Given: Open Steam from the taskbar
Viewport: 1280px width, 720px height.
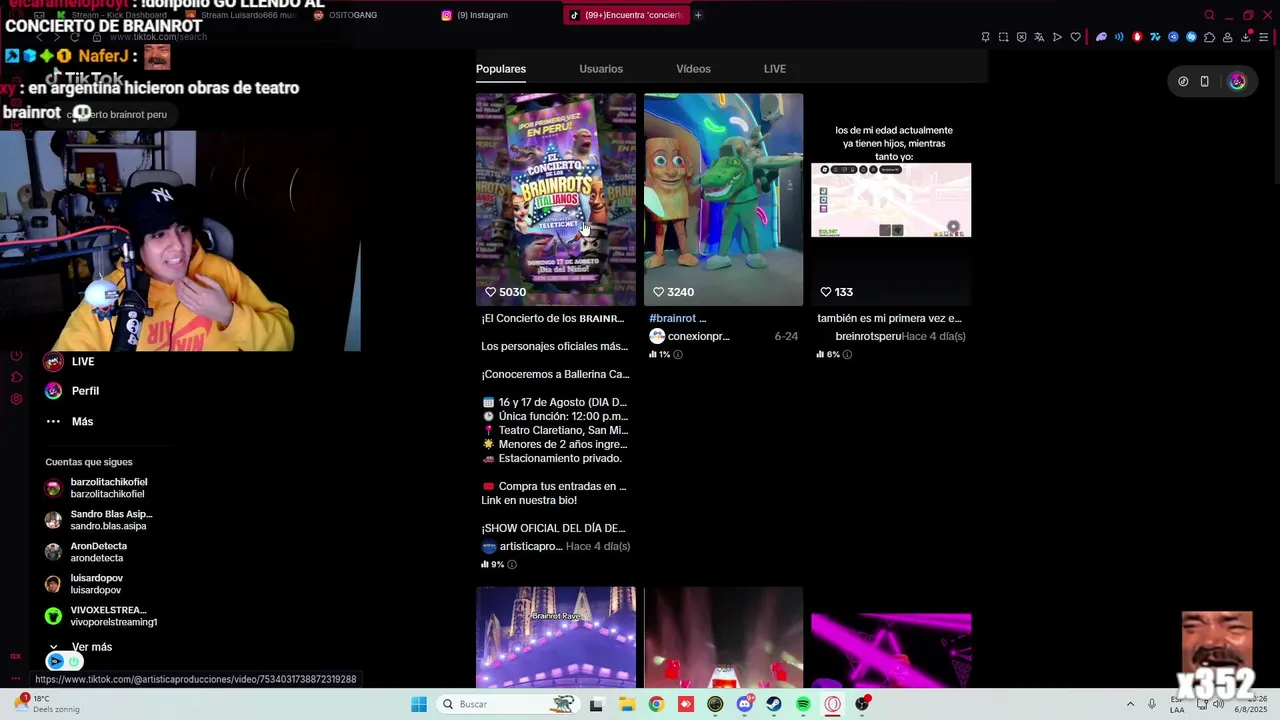Looking at the screenshot, I should coord(774,704).
